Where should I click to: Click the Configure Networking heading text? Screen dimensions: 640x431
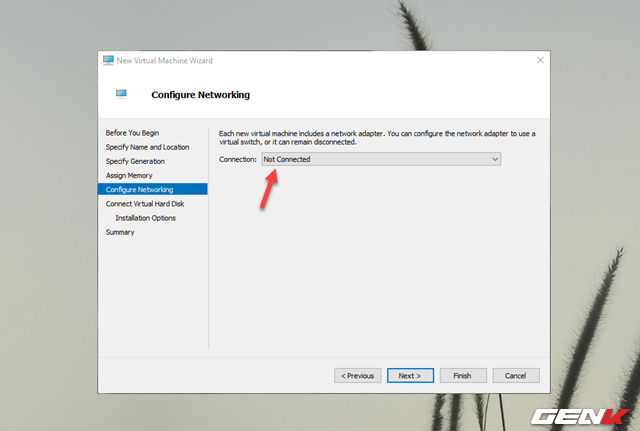tap(200, 95)
